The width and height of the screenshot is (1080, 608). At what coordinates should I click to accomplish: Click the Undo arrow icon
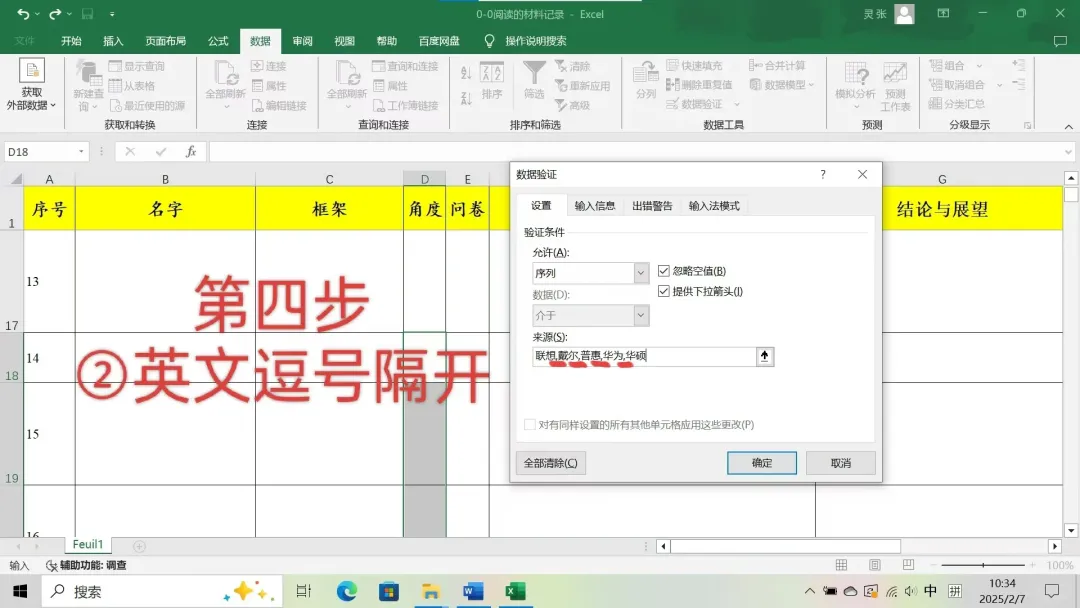pos(23,14)
